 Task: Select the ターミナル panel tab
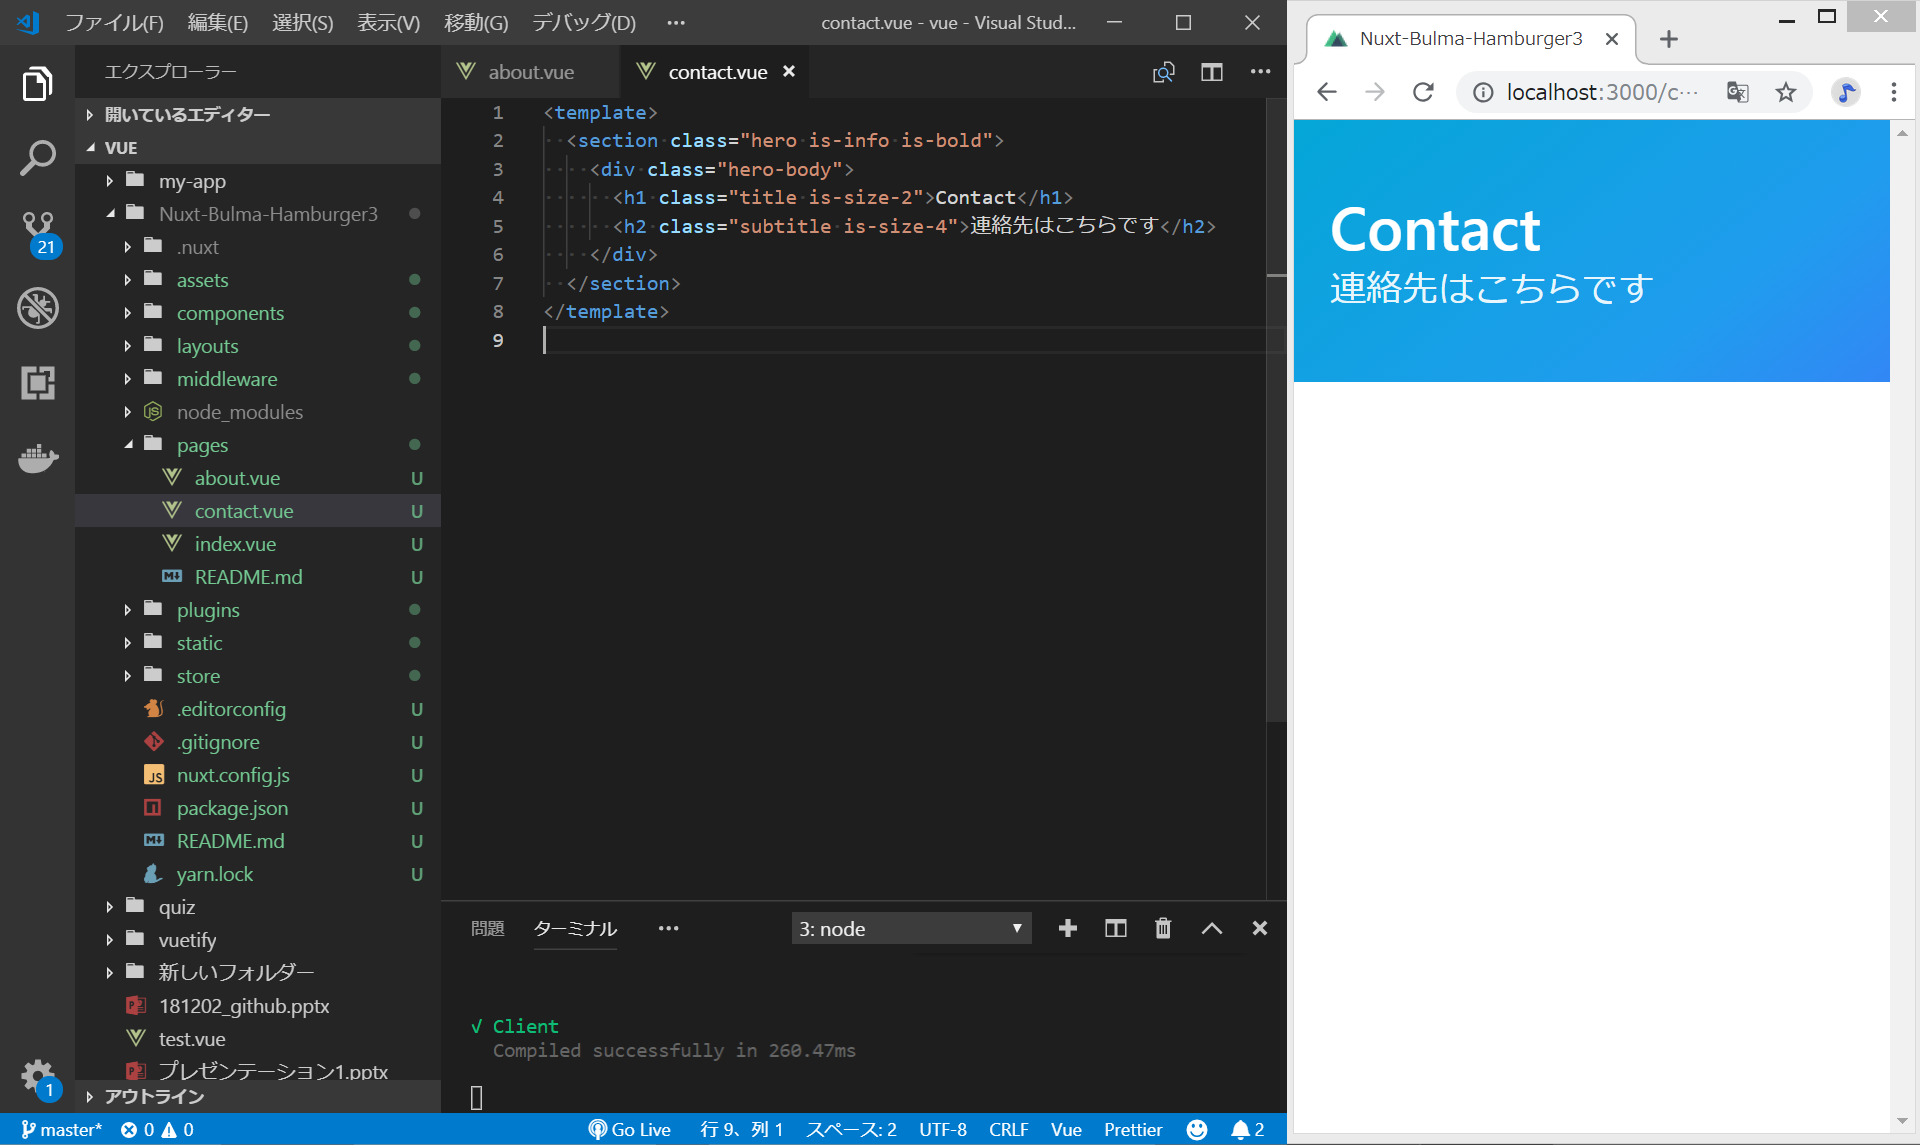pyautogui.click(x=575, y=929)
